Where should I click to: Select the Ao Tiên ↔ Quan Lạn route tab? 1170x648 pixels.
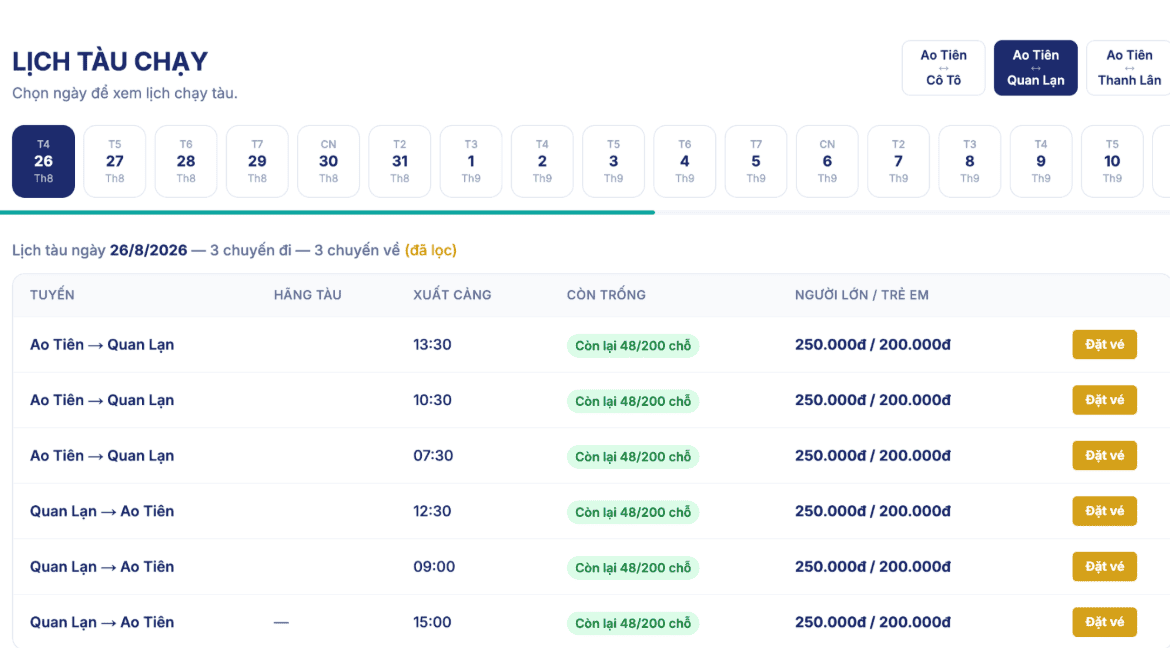(x=1035, y=68)
